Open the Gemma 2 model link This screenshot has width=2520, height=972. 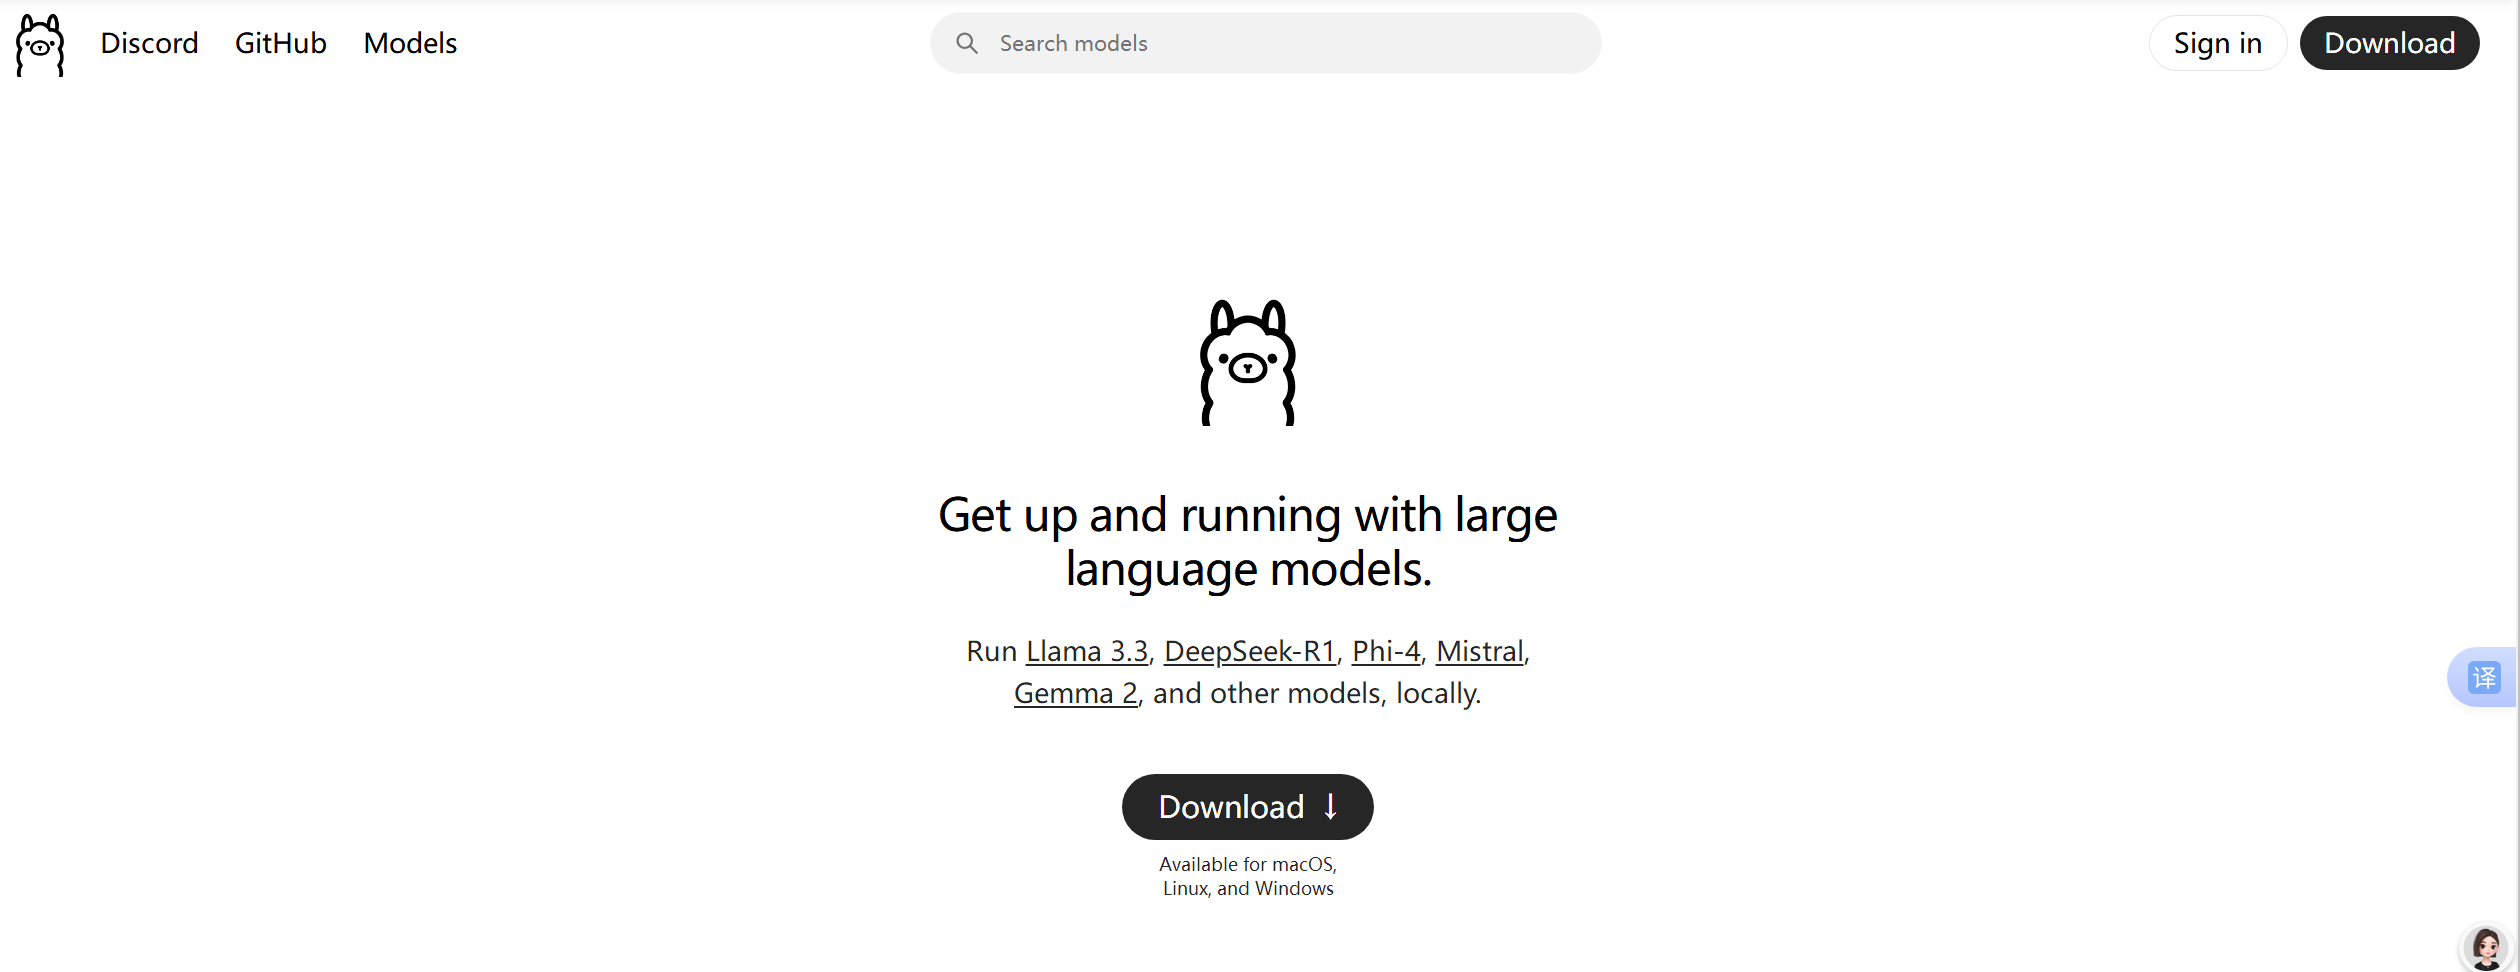click(x=1076, y=693)
